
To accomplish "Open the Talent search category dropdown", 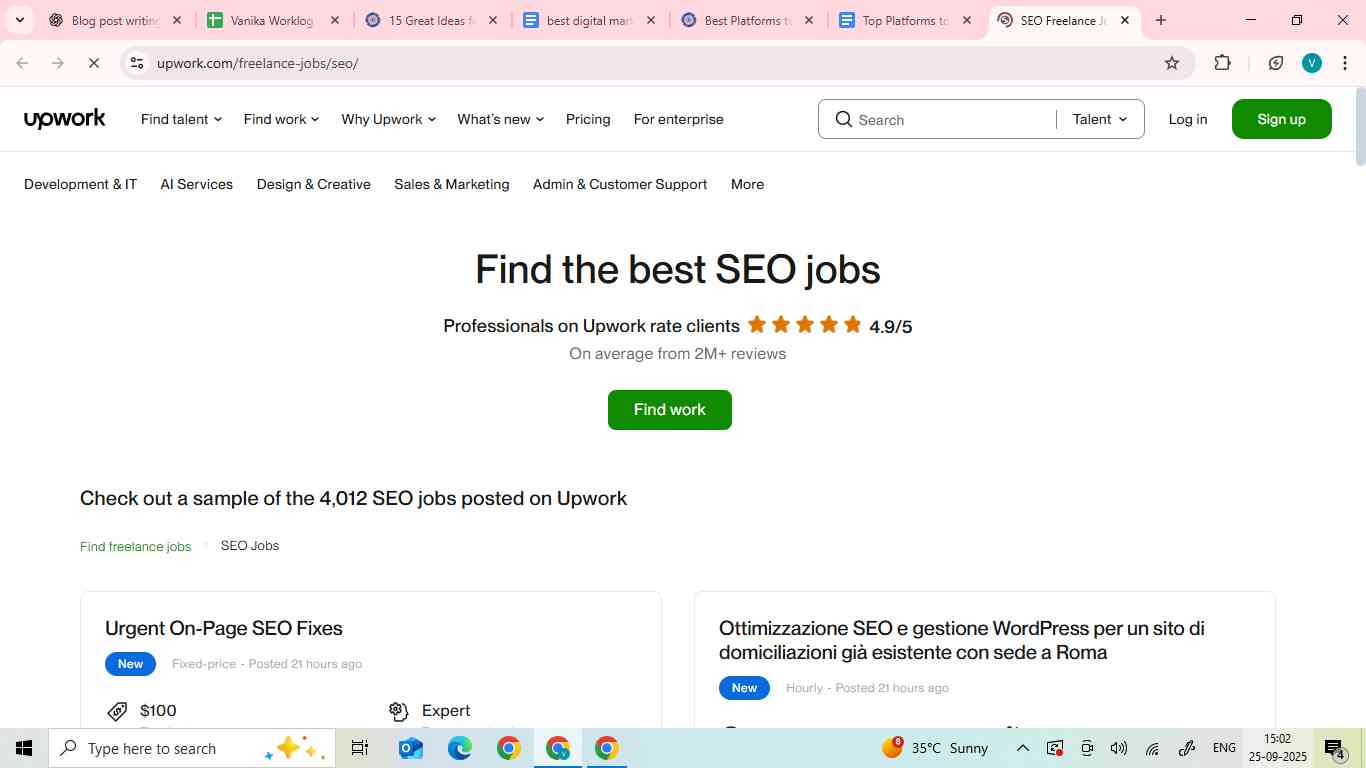I will coord(1098,119).
